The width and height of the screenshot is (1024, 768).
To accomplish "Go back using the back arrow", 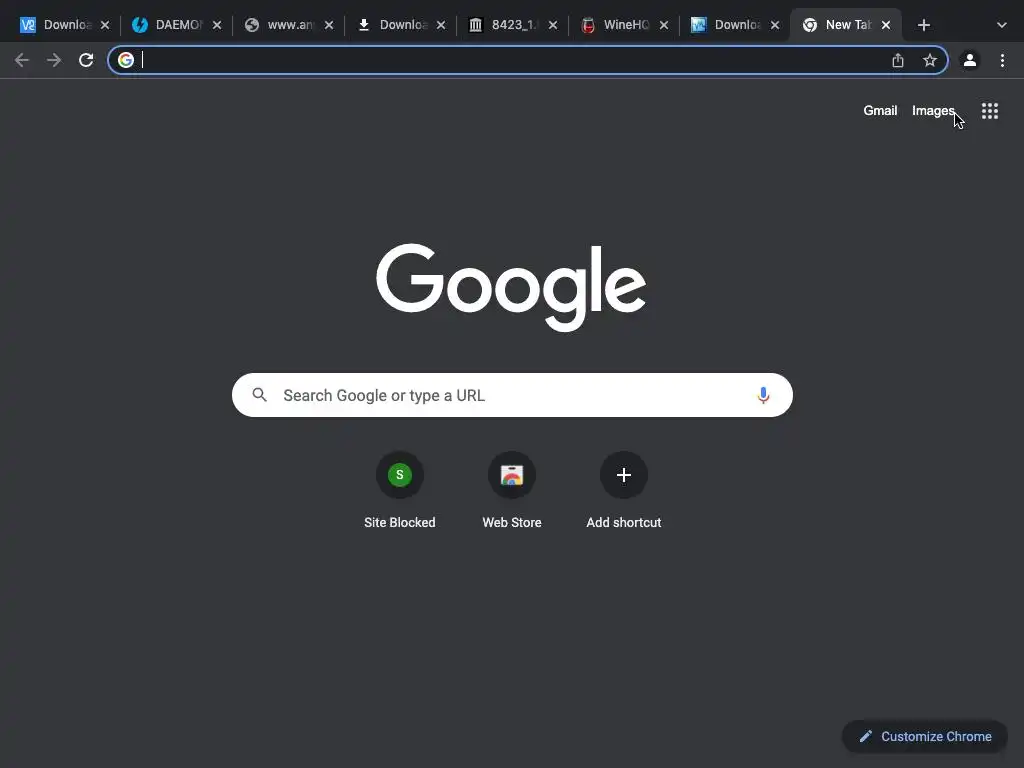I will coord(22,60).
